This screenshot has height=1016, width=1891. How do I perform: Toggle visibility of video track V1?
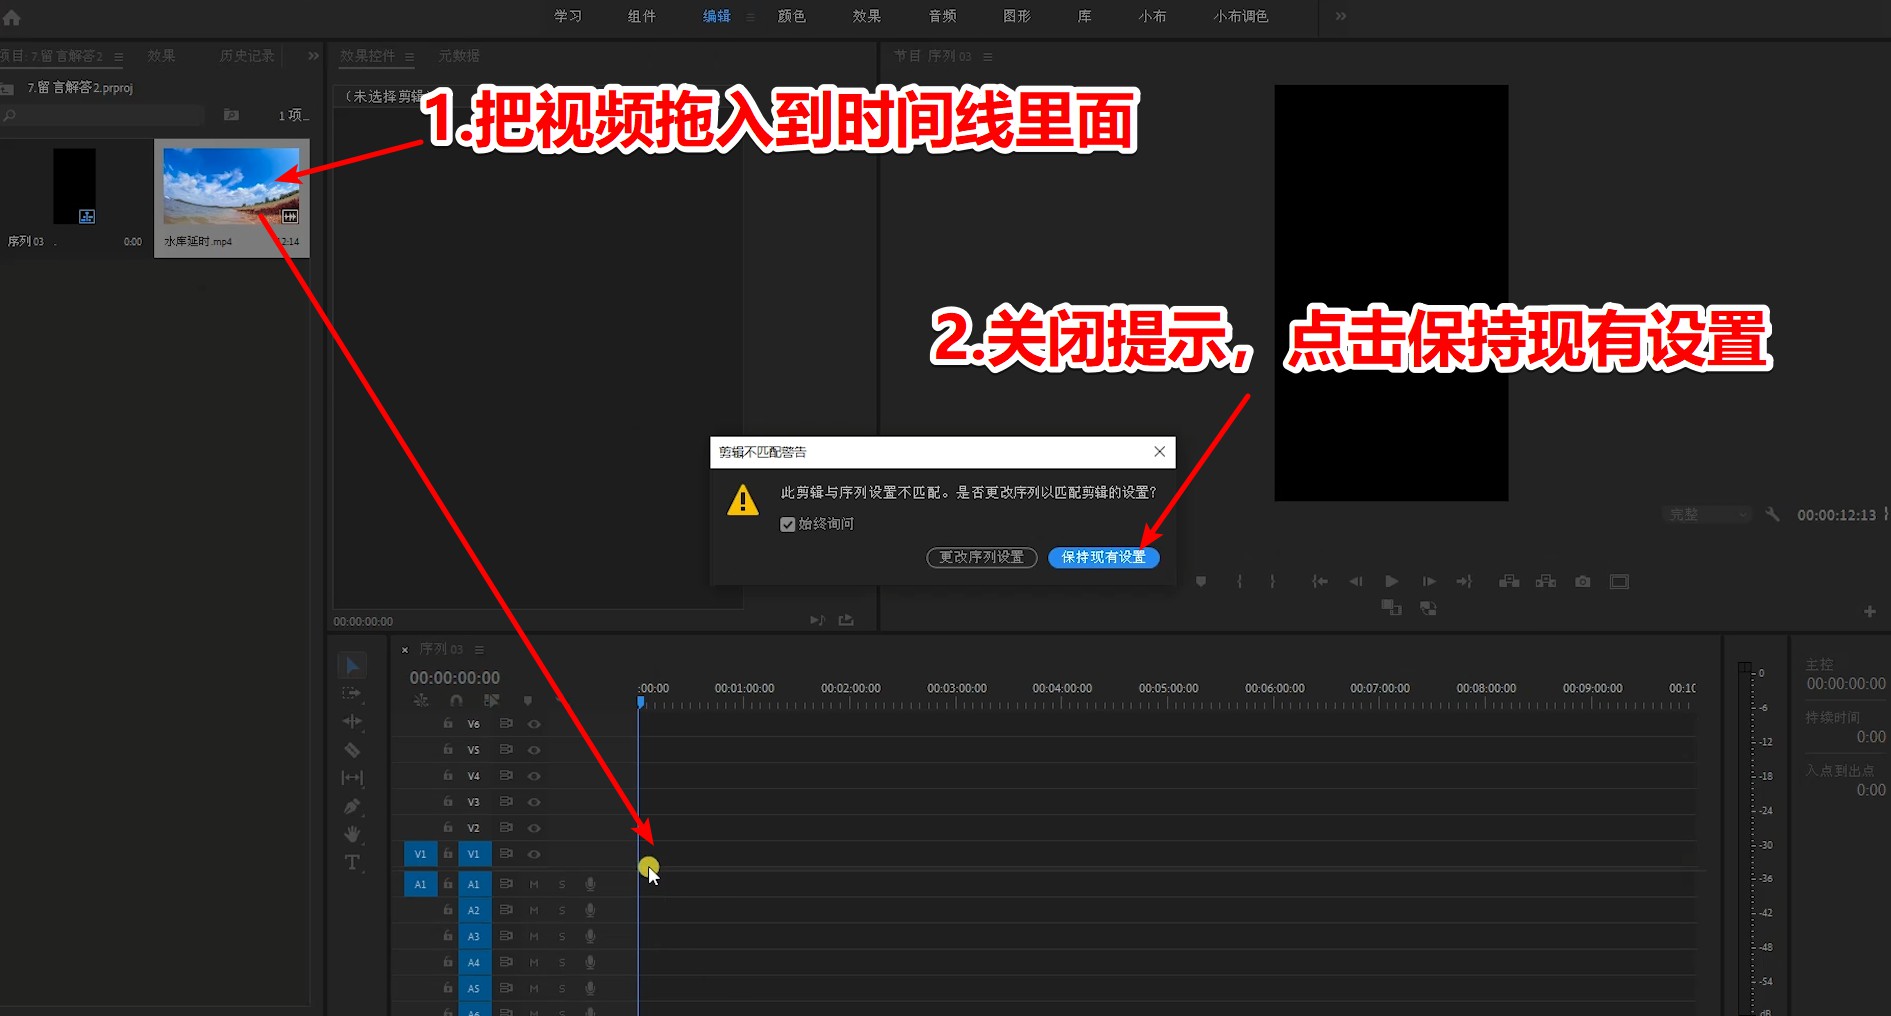coord(534,854)
